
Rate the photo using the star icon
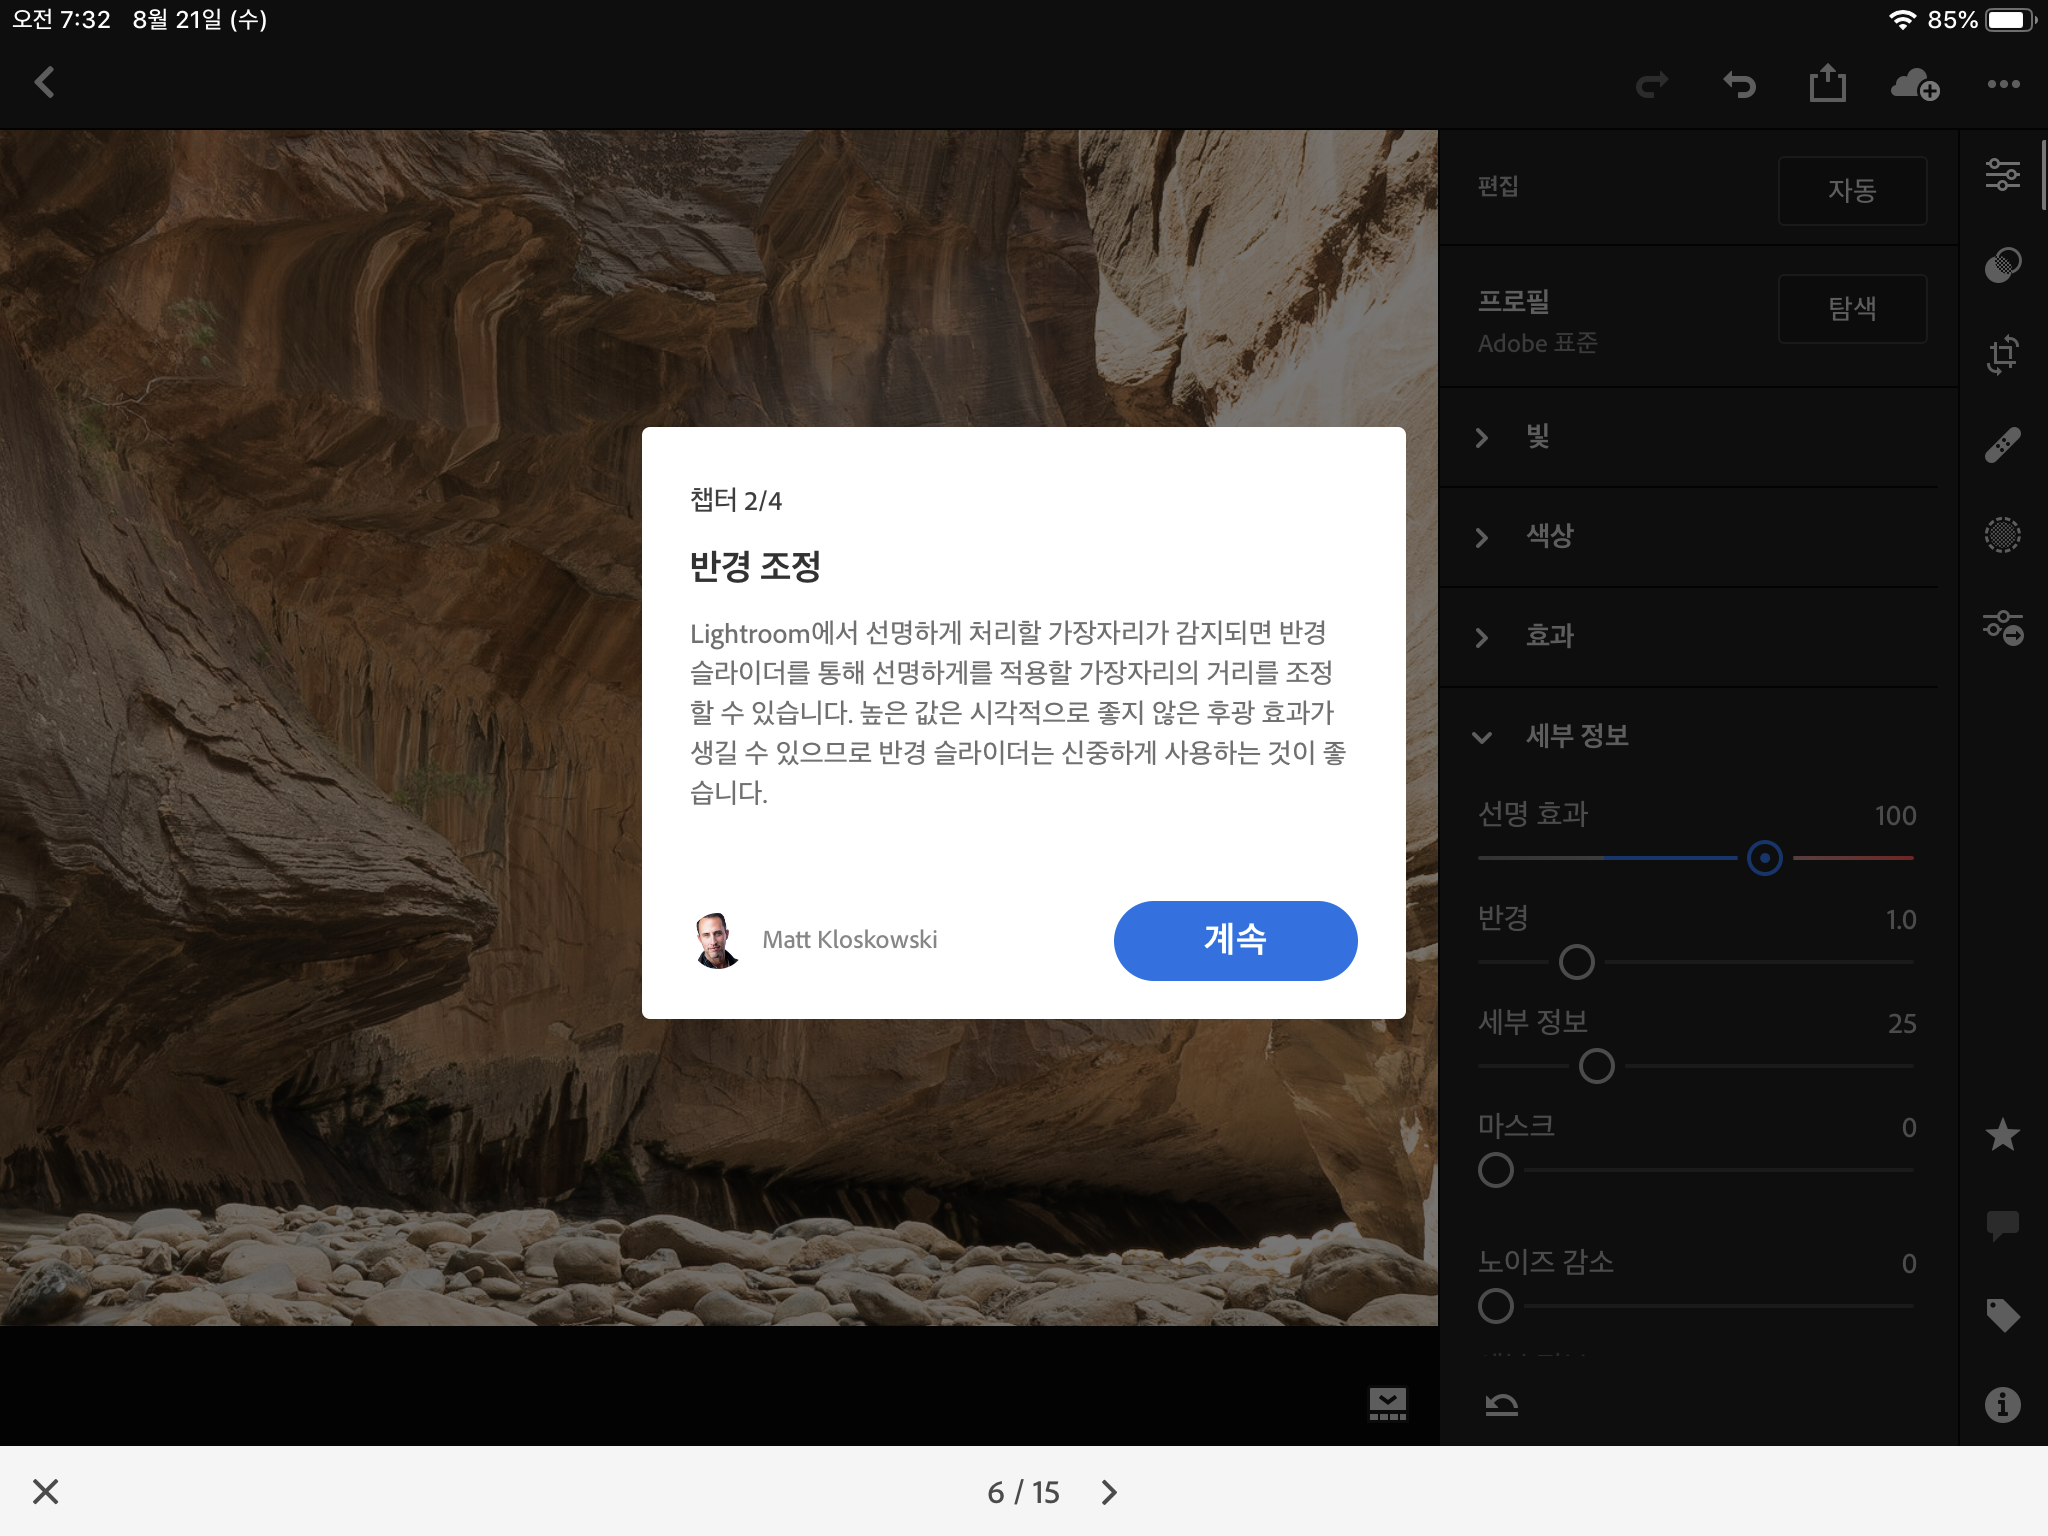click(2004, 1136)
